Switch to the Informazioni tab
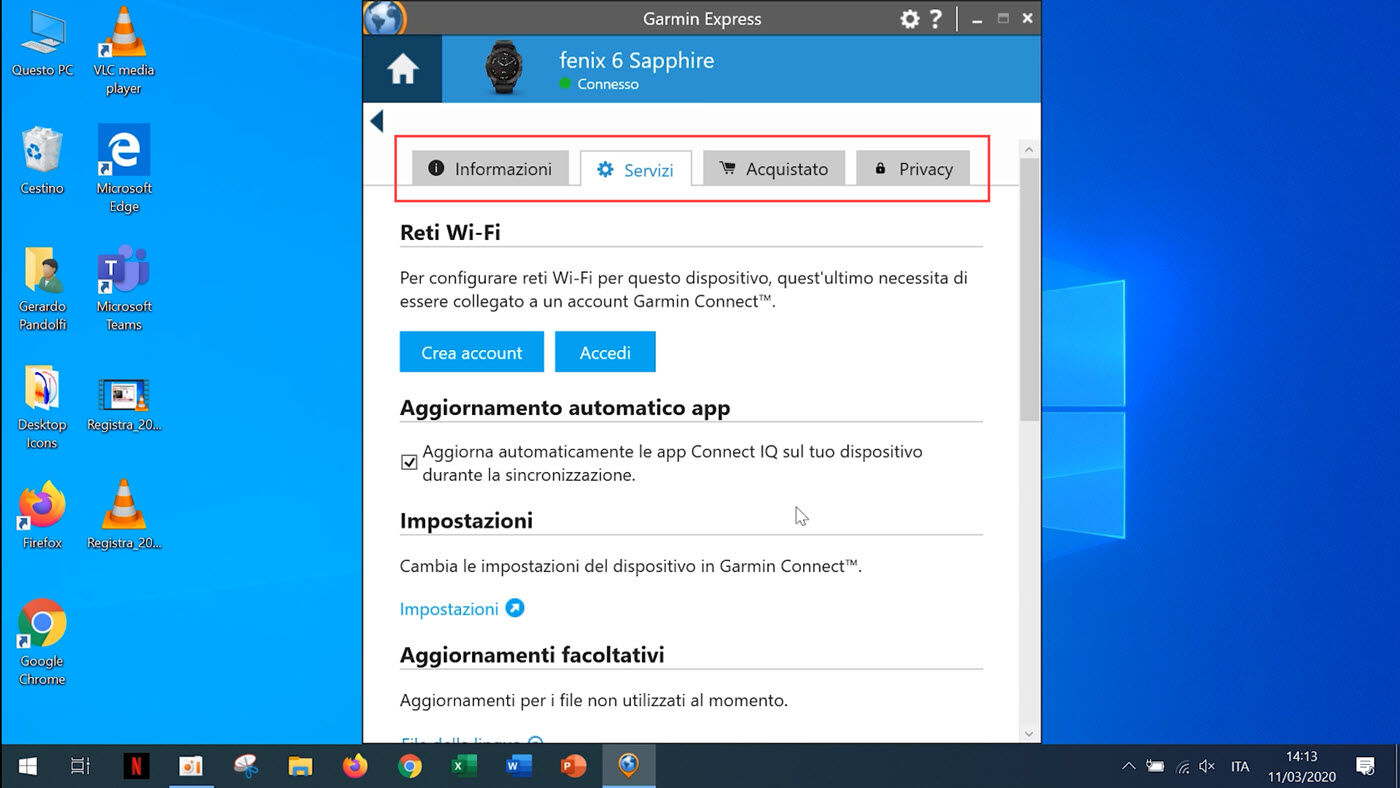 pos(490,169)
